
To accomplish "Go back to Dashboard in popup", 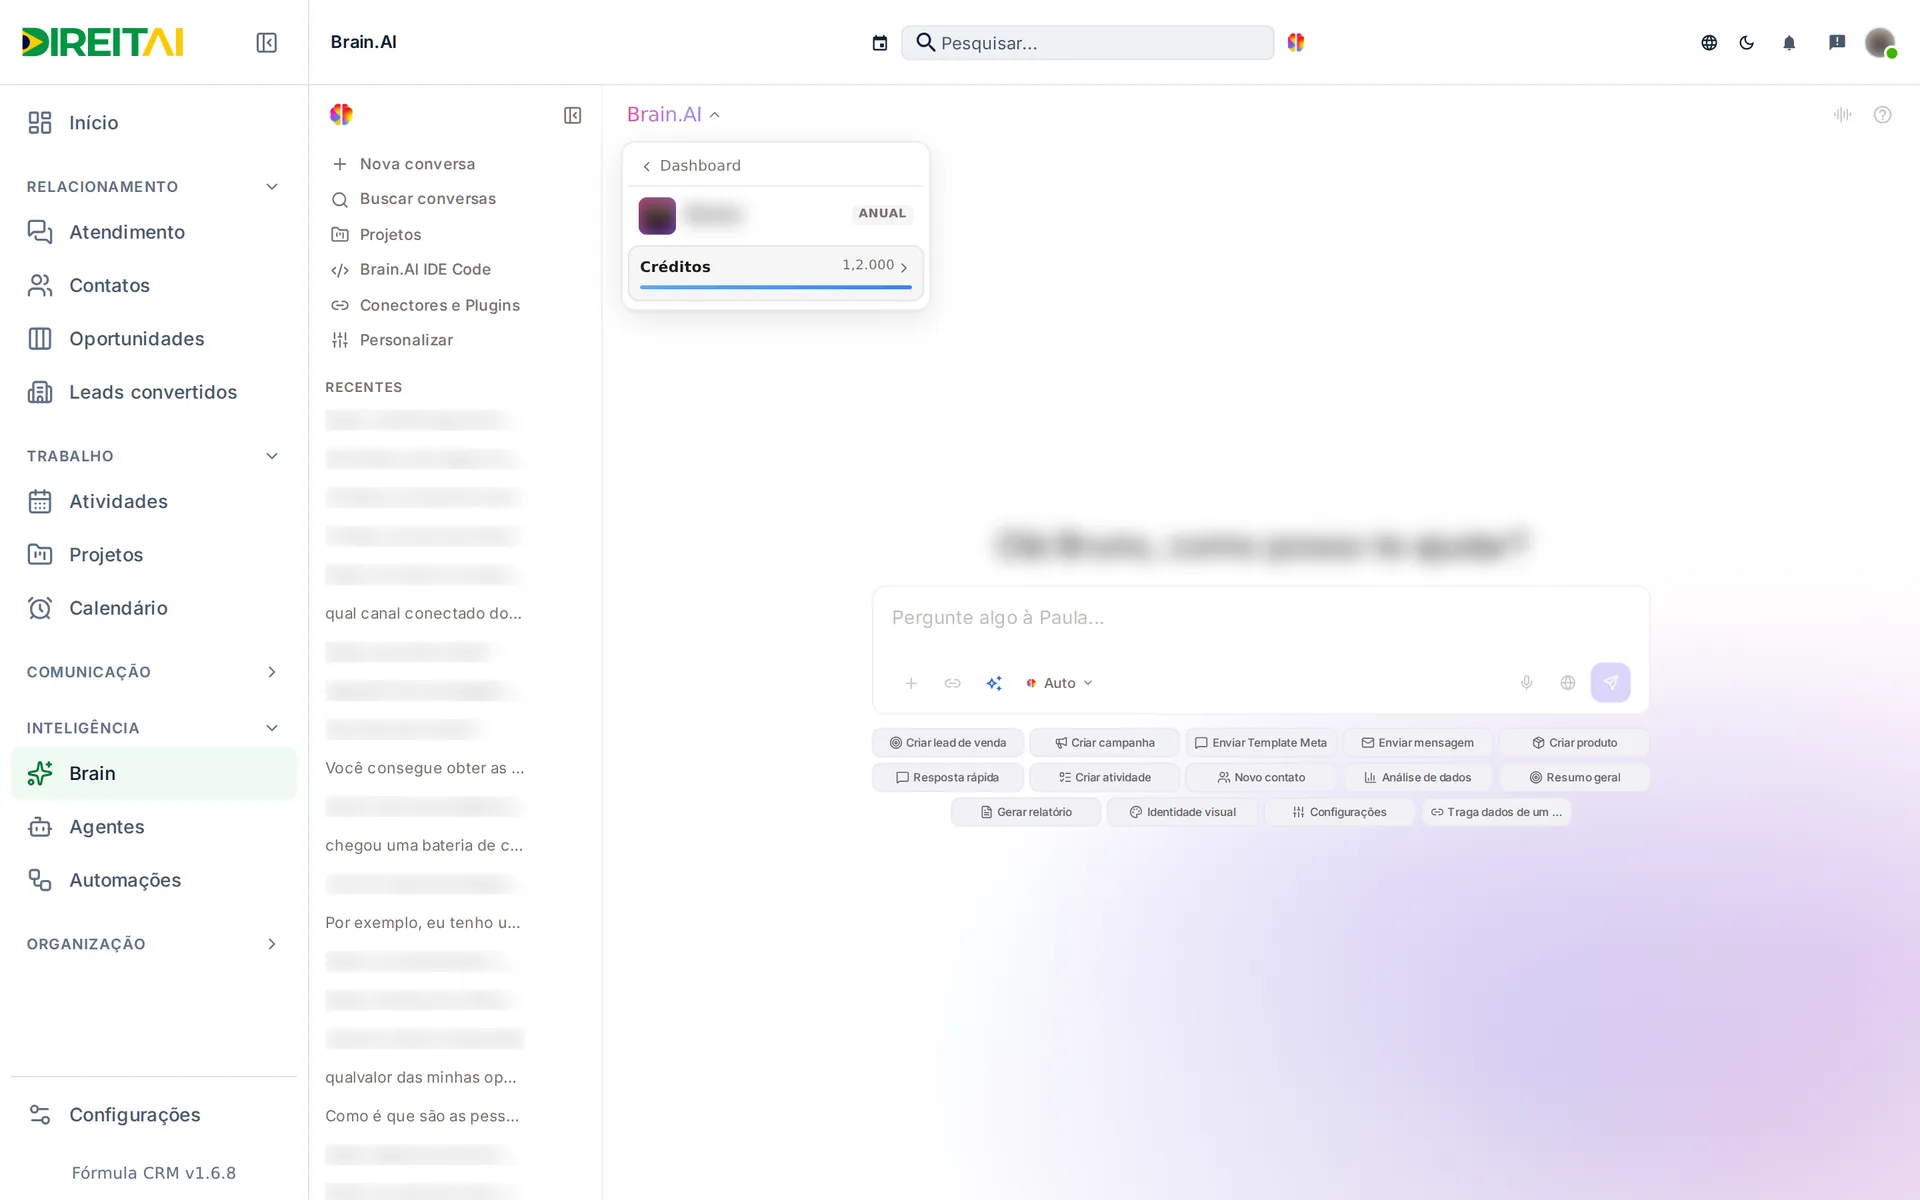I will tap(691, 166).
